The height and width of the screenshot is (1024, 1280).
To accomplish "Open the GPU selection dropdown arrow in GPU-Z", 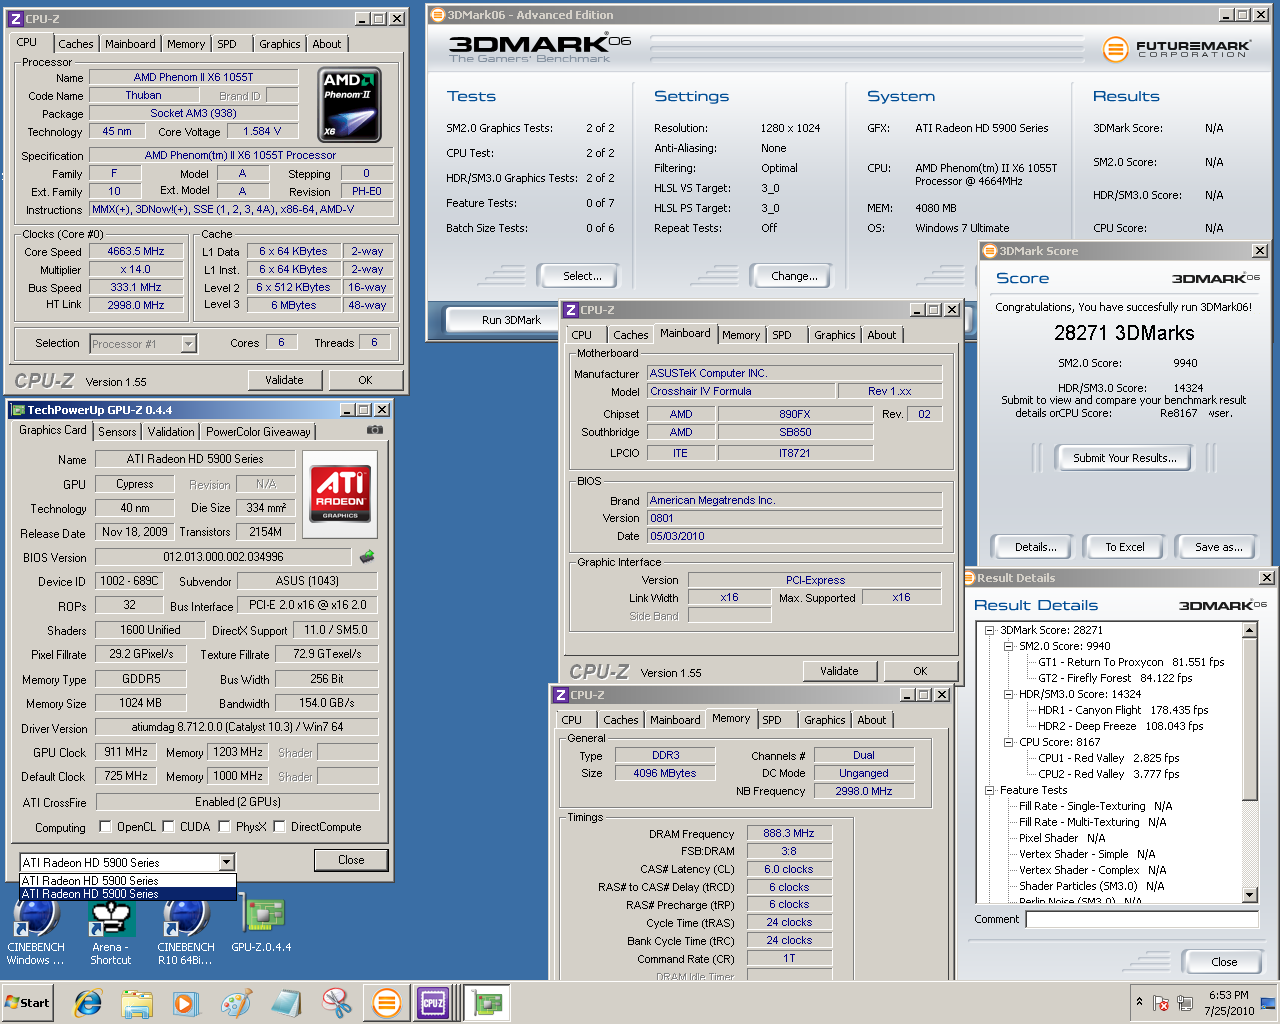I will [226, 862].
